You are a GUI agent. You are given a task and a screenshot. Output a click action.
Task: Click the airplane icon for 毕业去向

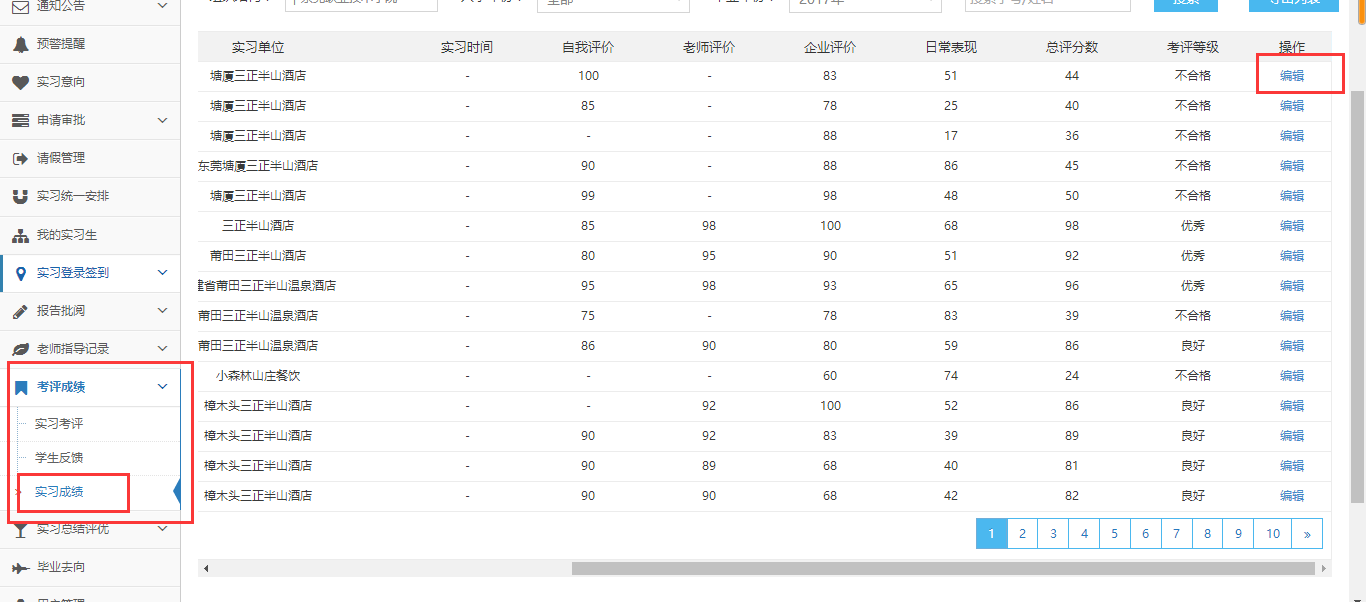[x=20, y=567]
